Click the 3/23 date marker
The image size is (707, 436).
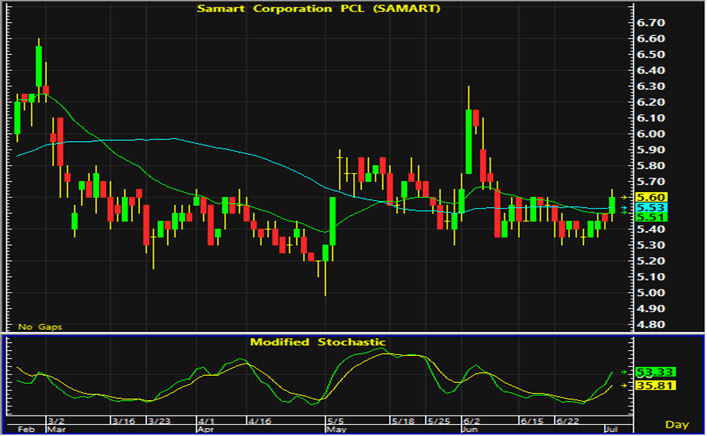click(159, 421)
